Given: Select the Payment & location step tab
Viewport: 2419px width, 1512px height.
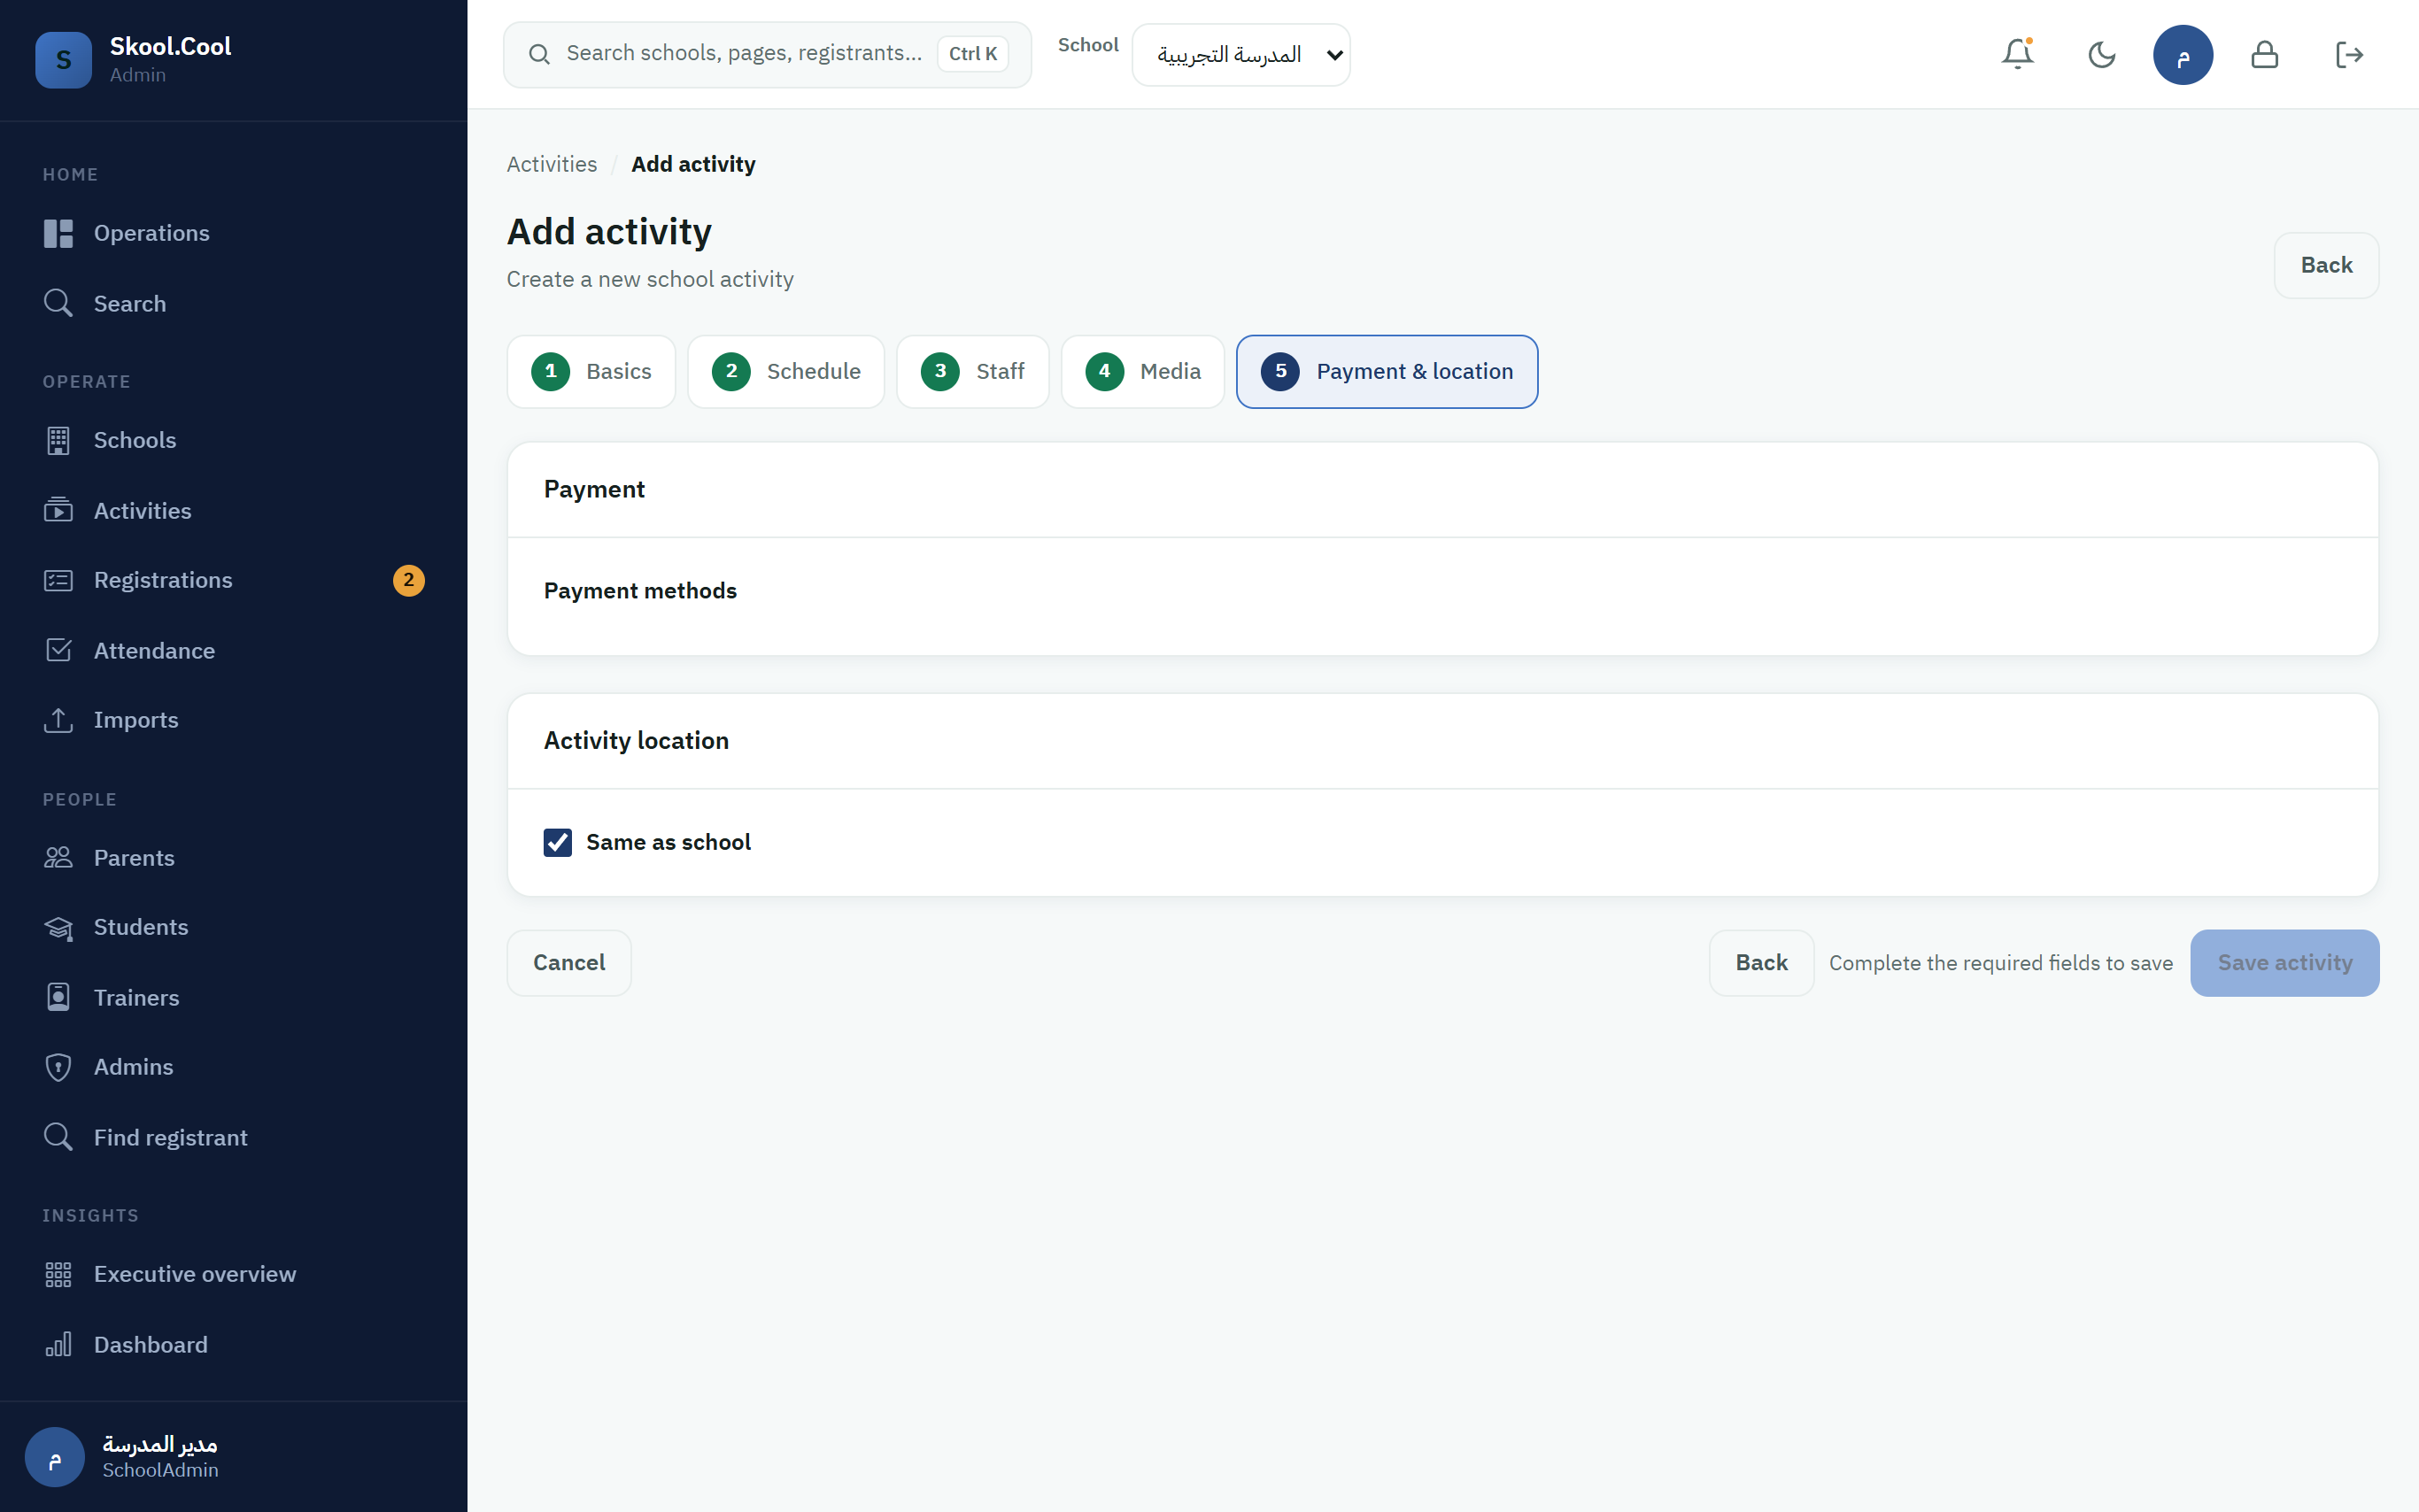Looking at the screenshot, I should pos(1386,371).
